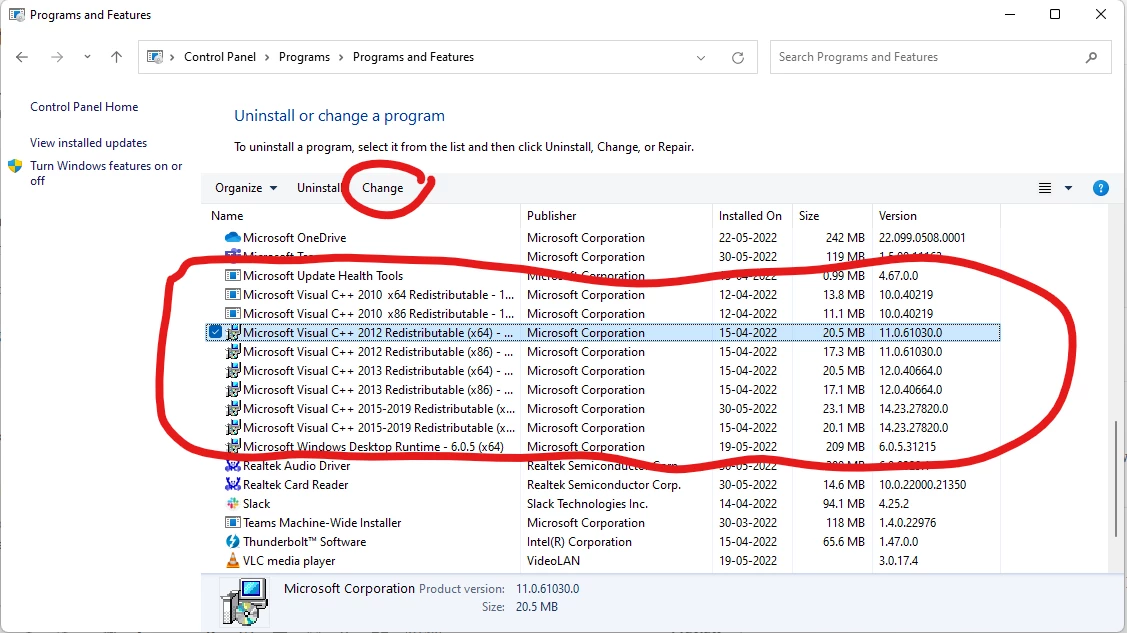This screenshot has height=633, width=1127.
Task: Click Programs and Features in the breadcrumb
Action: pyautogui.click(x=413, y=57)
